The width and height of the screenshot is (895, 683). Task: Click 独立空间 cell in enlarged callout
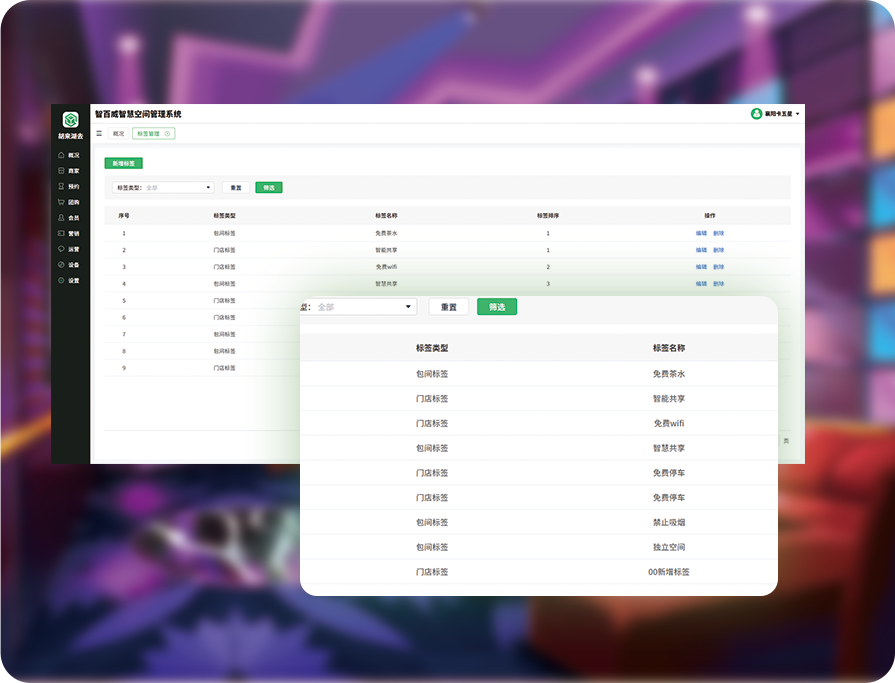tap(669, 547)
